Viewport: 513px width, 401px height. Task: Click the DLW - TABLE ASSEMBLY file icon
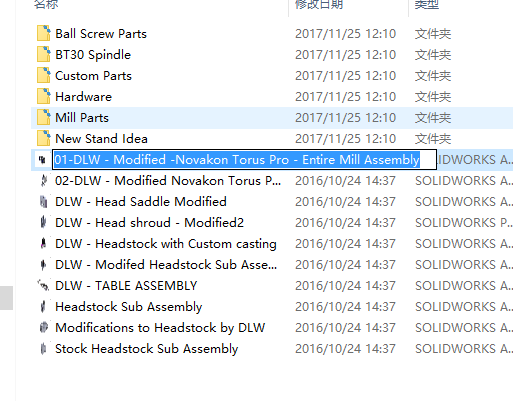pyautogui.click(x=43, y=285)
